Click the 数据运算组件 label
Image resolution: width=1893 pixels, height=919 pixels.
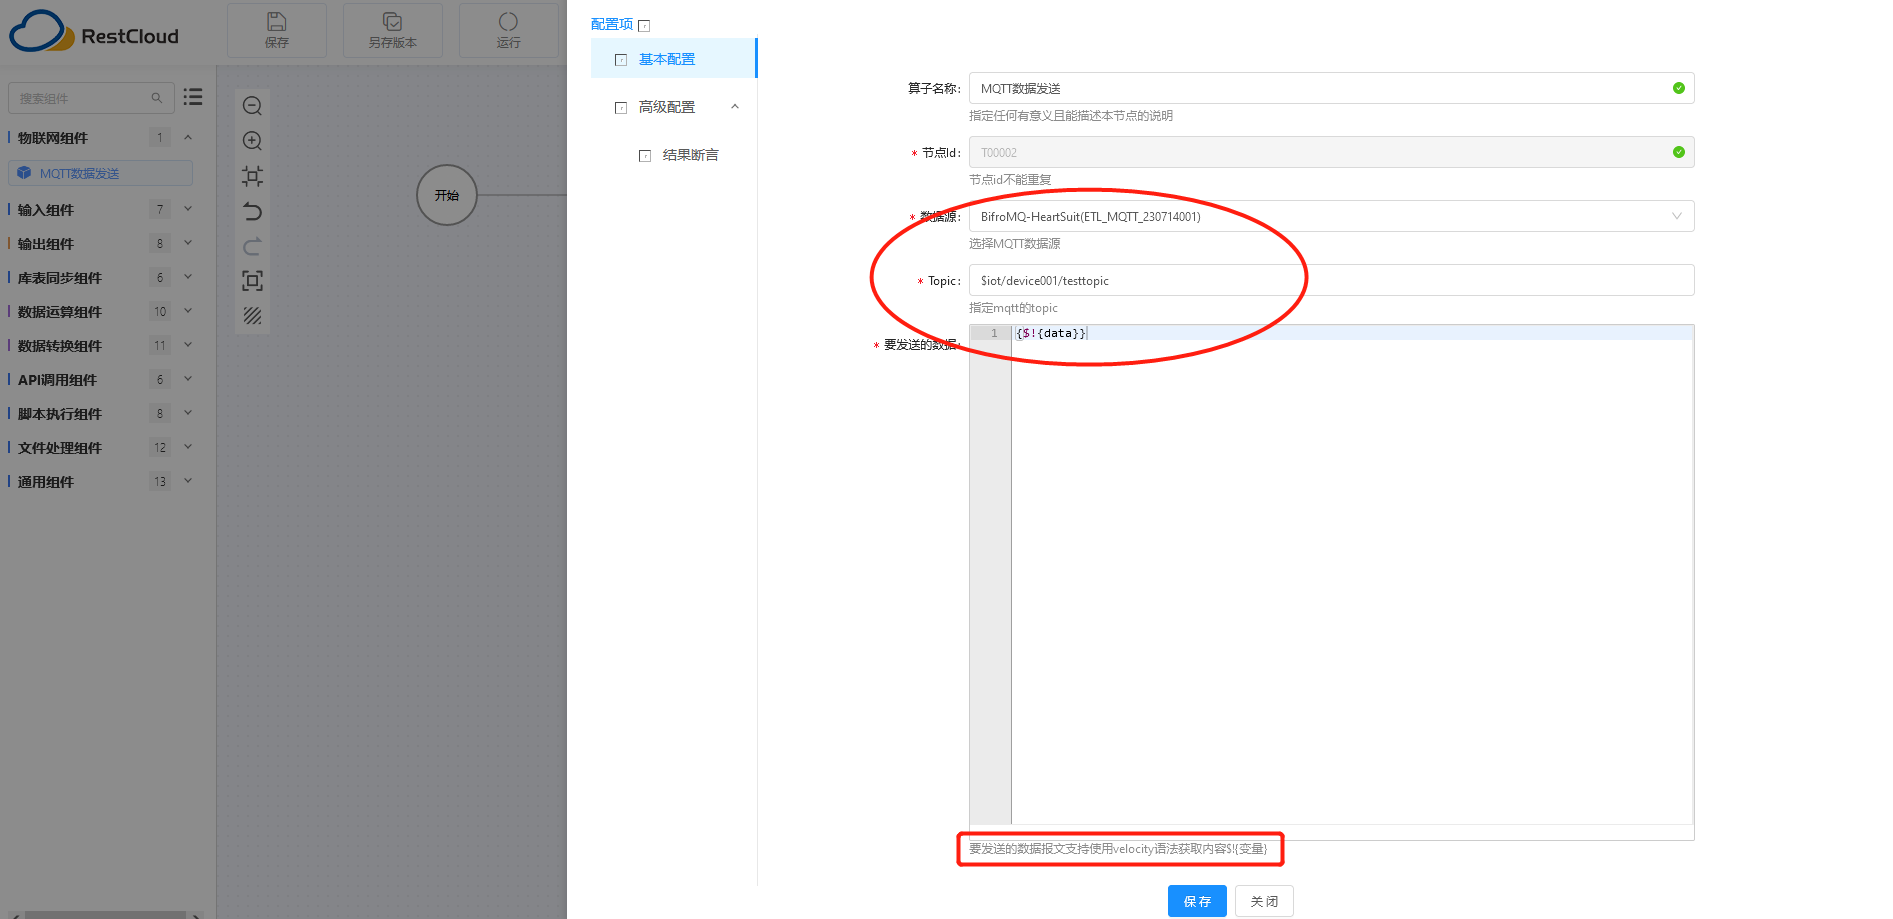(60, 312)
